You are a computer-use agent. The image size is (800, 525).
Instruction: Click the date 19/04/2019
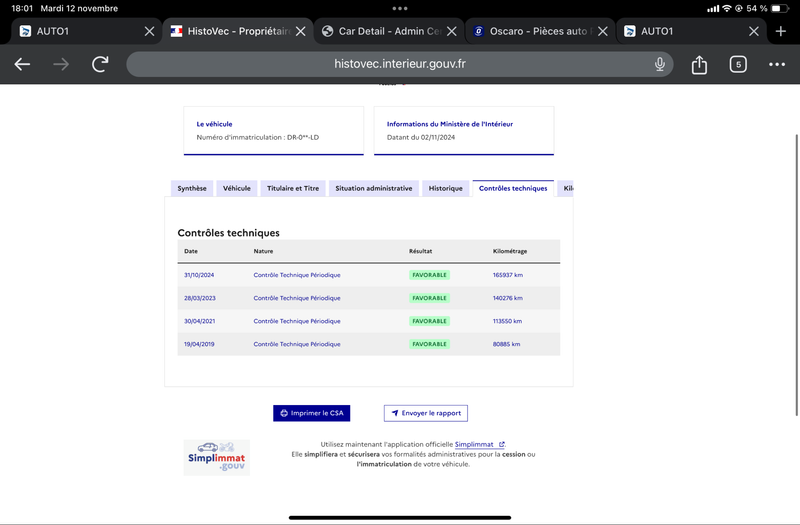click(199, 344)
